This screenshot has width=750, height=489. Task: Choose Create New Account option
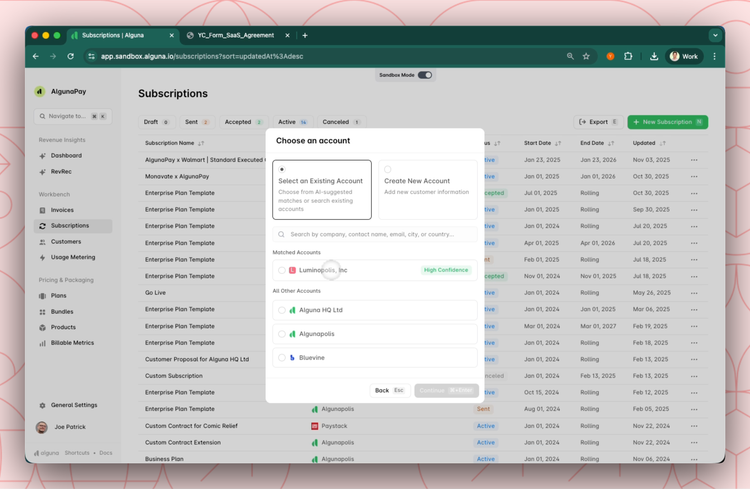tap(428, 189)
